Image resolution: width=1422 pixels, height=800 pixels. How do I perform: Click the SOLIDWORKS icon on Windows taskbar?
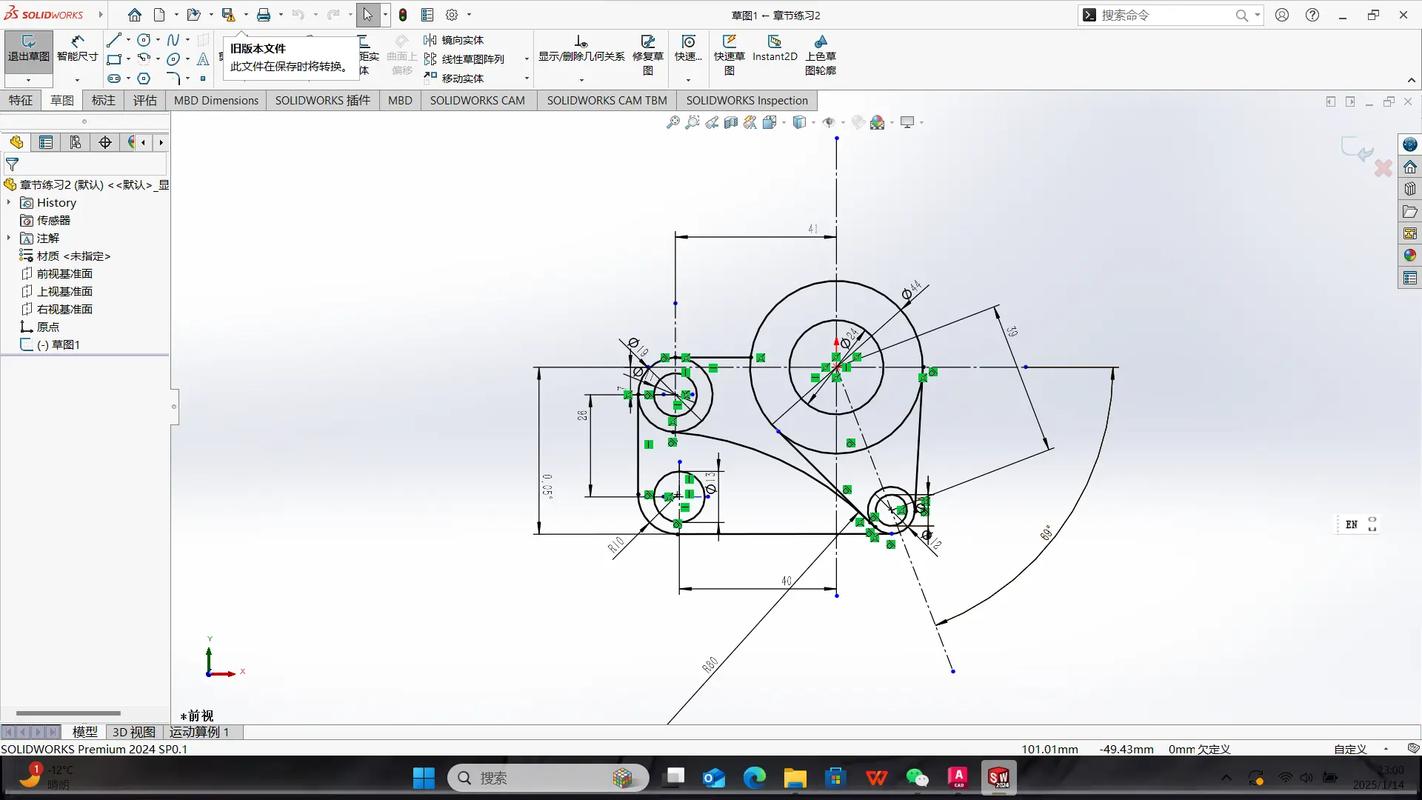998,777
